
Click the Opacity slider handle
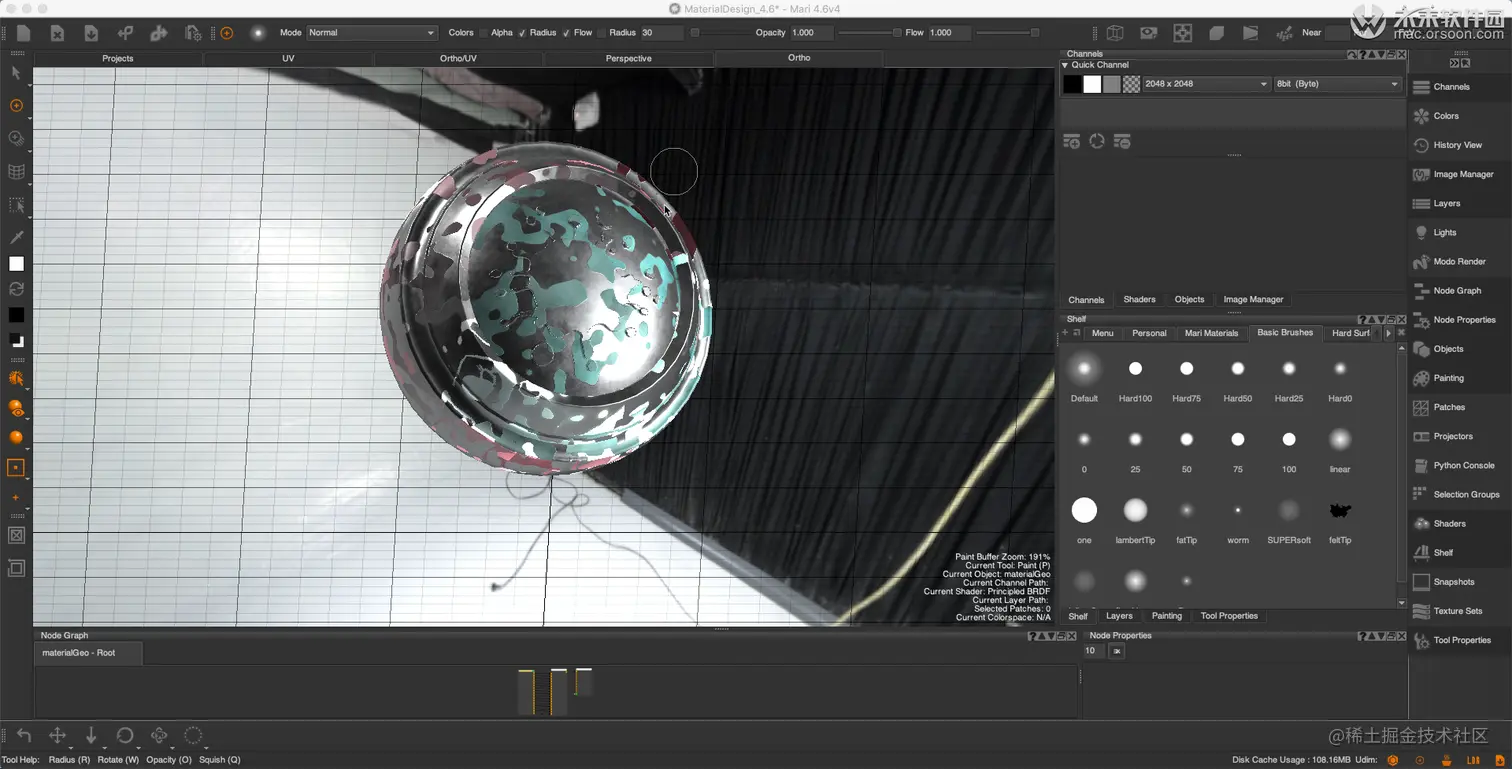tap(897, 33)
